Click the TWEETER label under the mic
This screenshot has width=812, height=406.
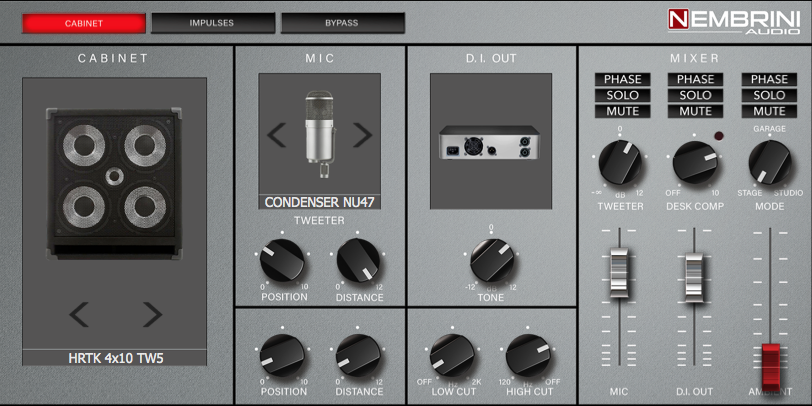tap(320, 221)
